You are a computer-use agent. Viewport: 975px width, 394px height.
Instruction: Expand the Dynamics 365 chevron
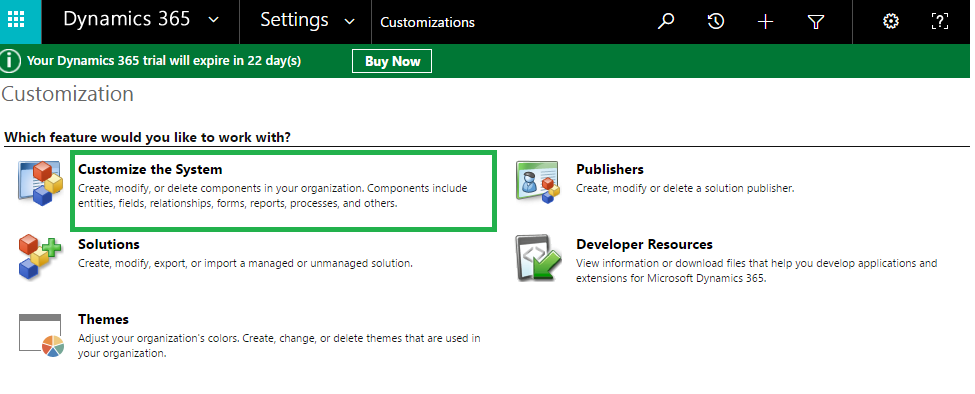[213, 20]
